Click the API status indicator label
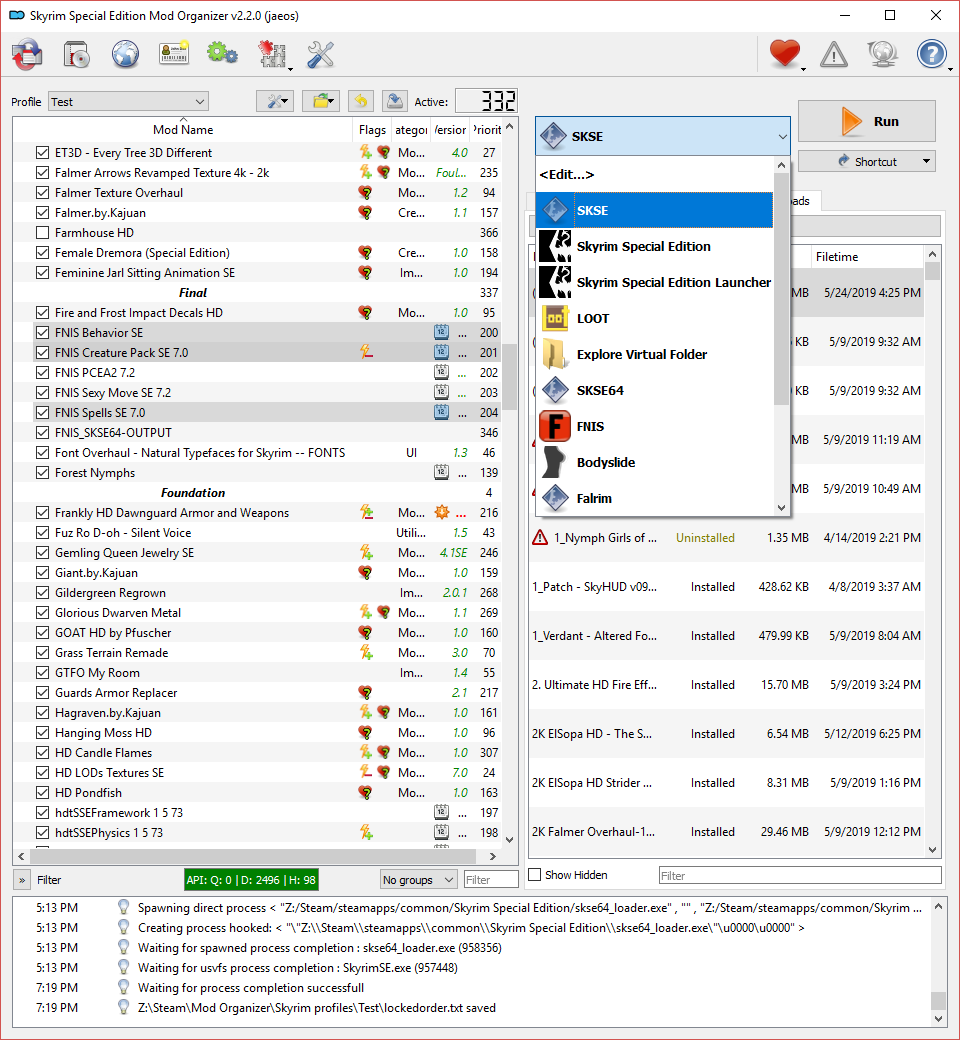The height and width of the screenshot is (1040, 960). (251, 880)
